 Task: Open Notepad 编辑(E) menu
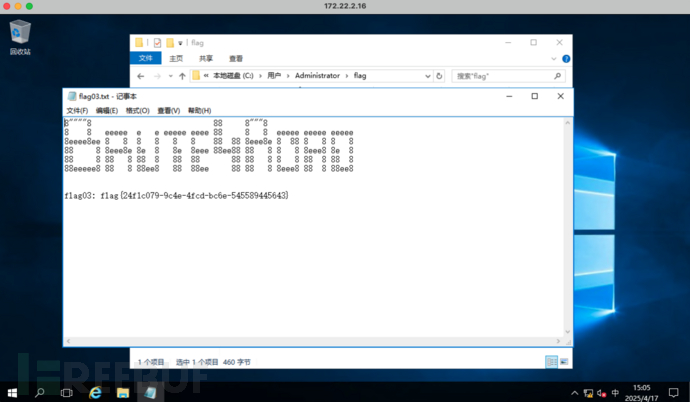pyautogui.click(x=106, y=110)
